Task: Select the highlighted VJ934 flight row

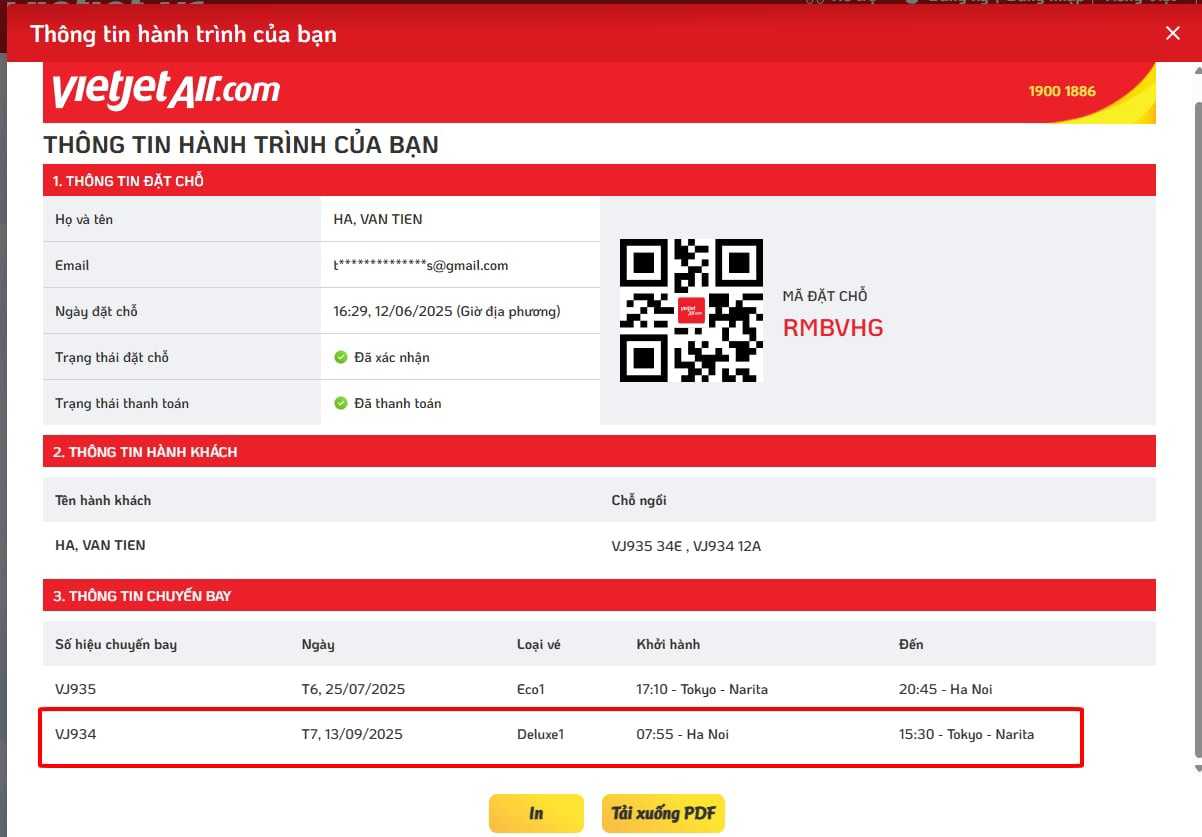Action: pos(560,735)
